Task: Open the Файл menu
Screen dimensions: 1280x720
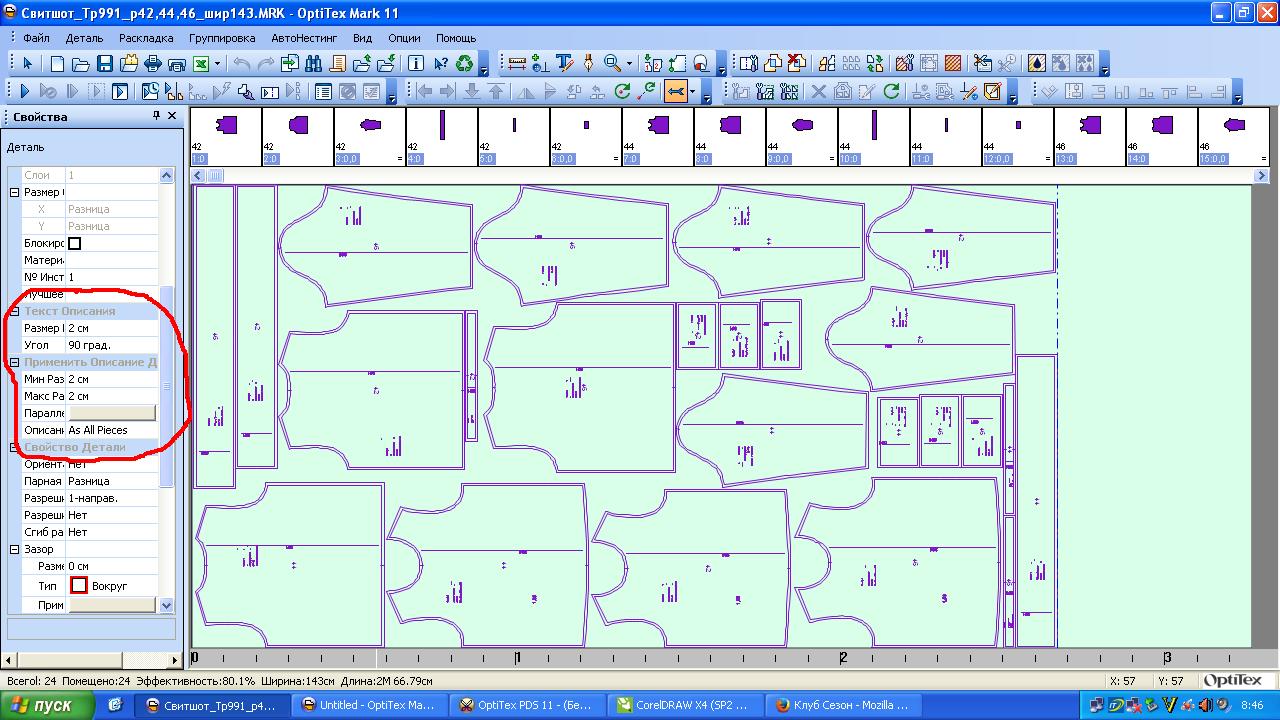Action: (36, 38)
